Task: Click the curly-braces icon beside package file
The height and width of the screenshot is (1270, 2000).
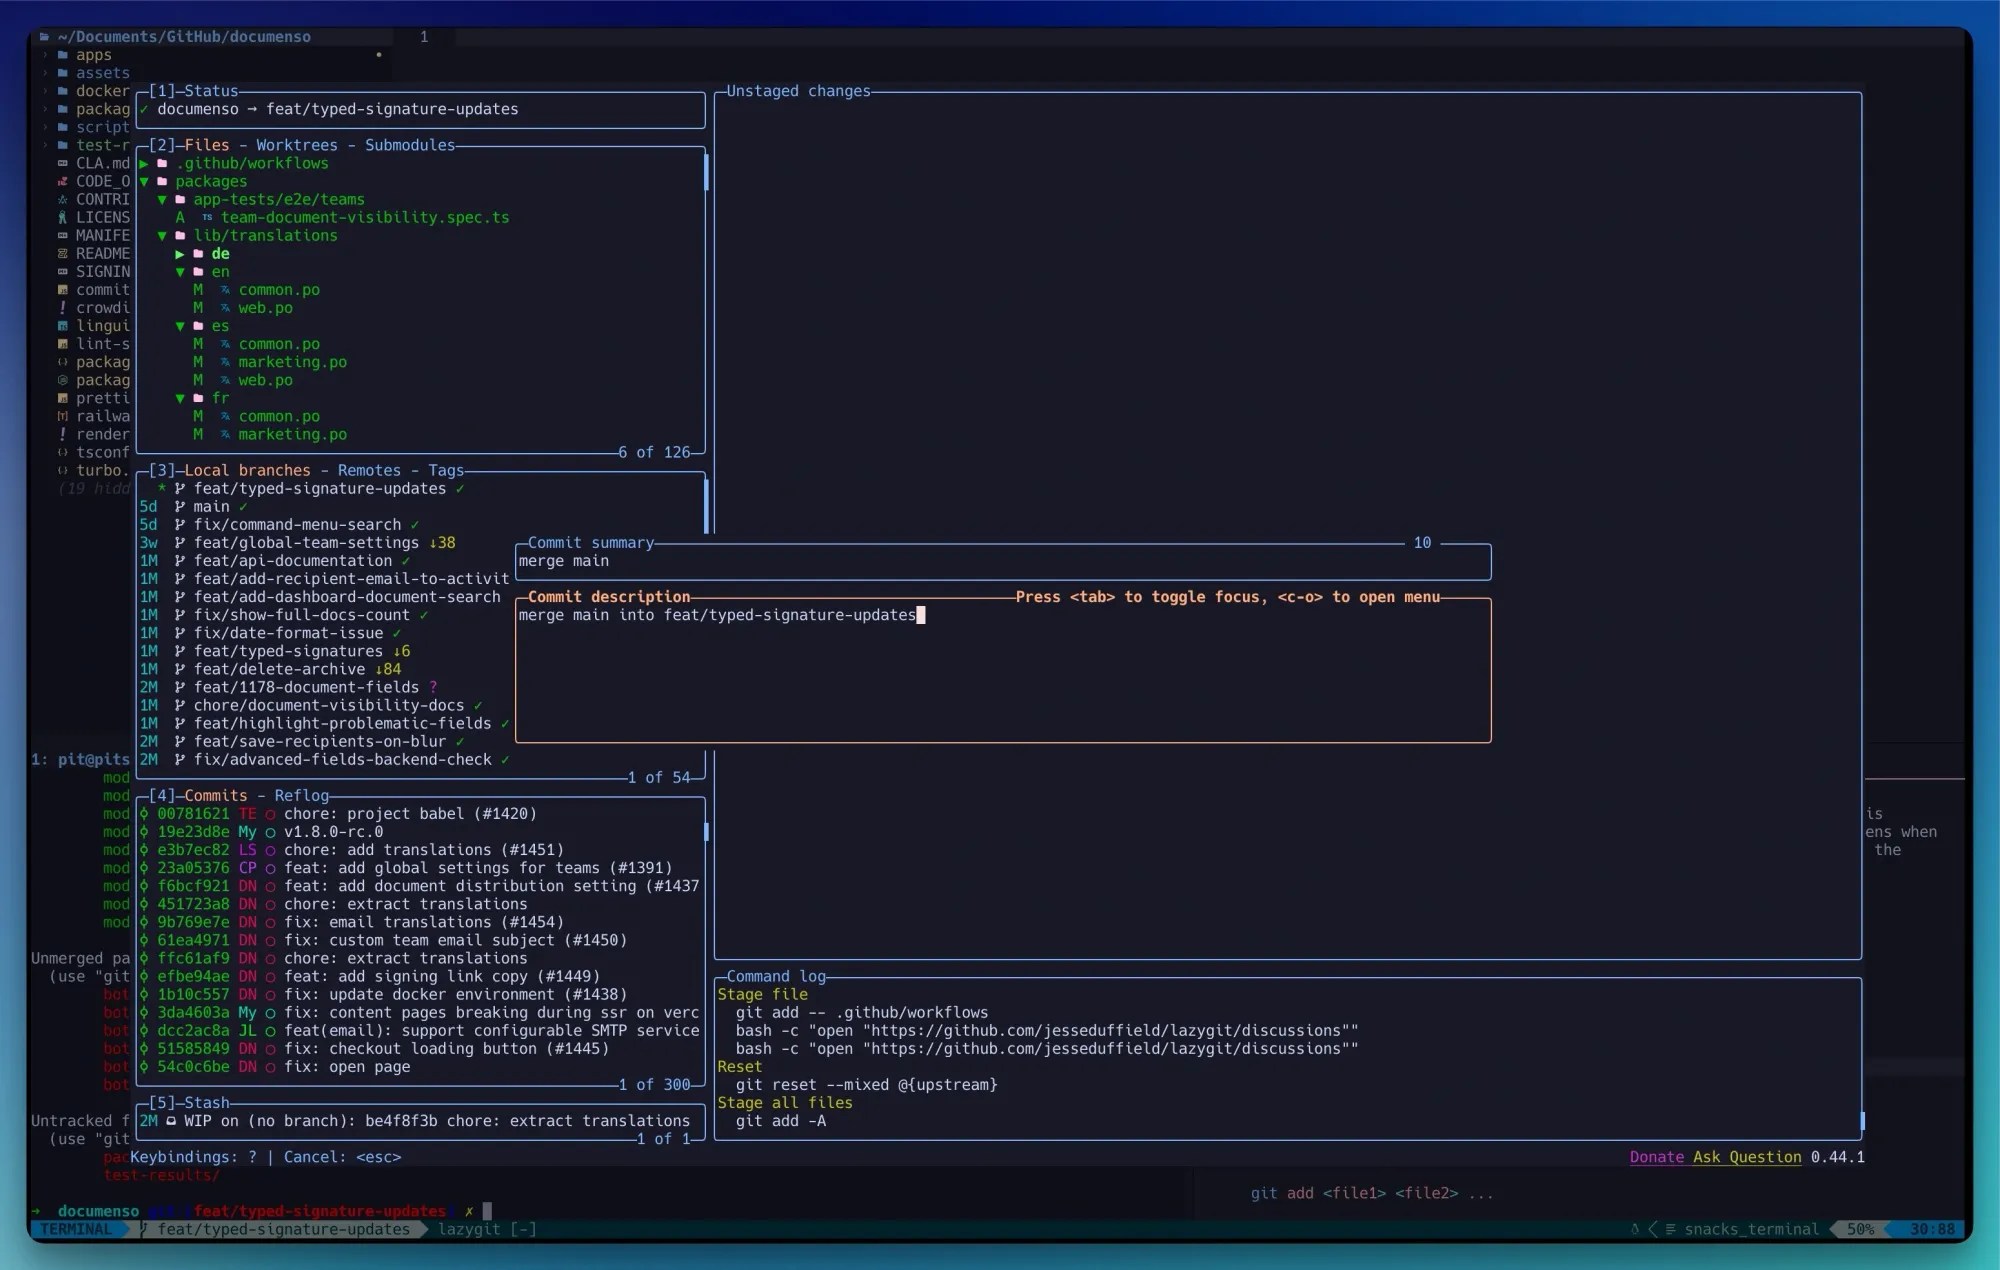Action: coord(62,362)
